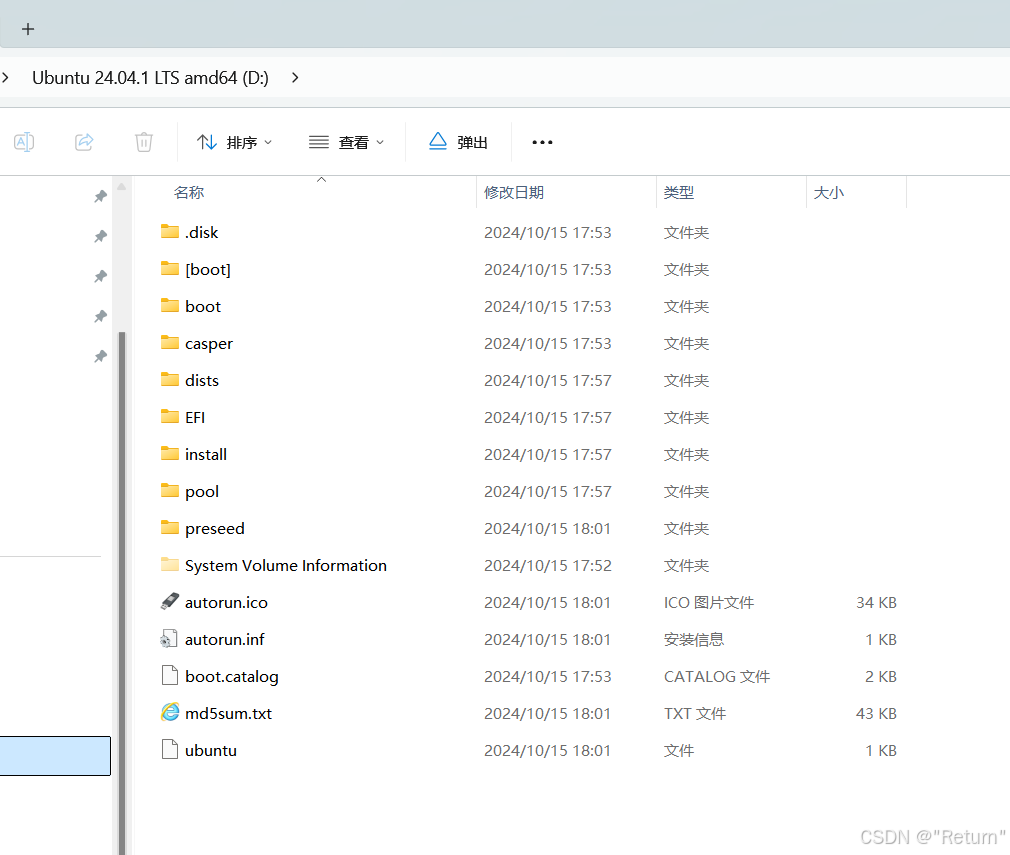Sort by 修改日期 column header
1010x855 pixels.
coord(514,192)
